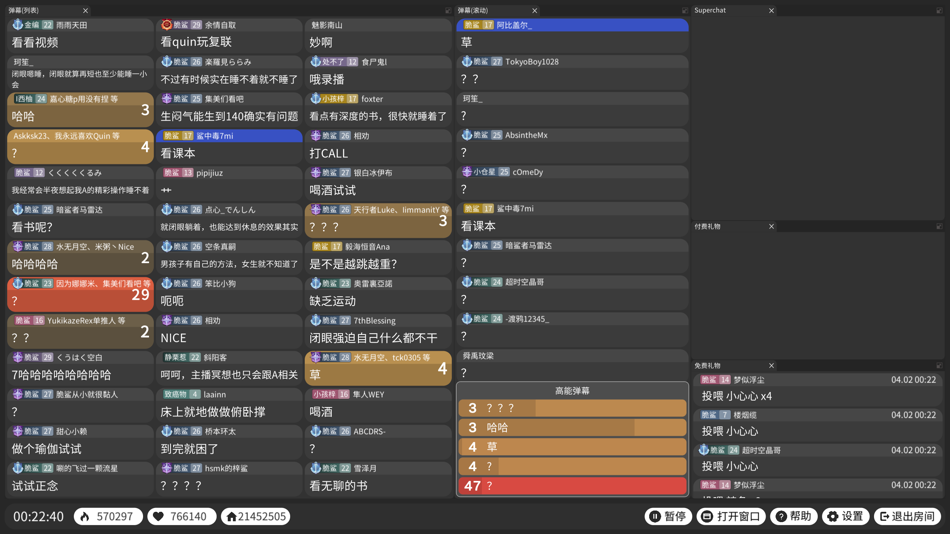Expand the merged 哈哈 message with count 3
Image resolution: width=950 pixels, height=534 pixels.
tap(80, 109)
